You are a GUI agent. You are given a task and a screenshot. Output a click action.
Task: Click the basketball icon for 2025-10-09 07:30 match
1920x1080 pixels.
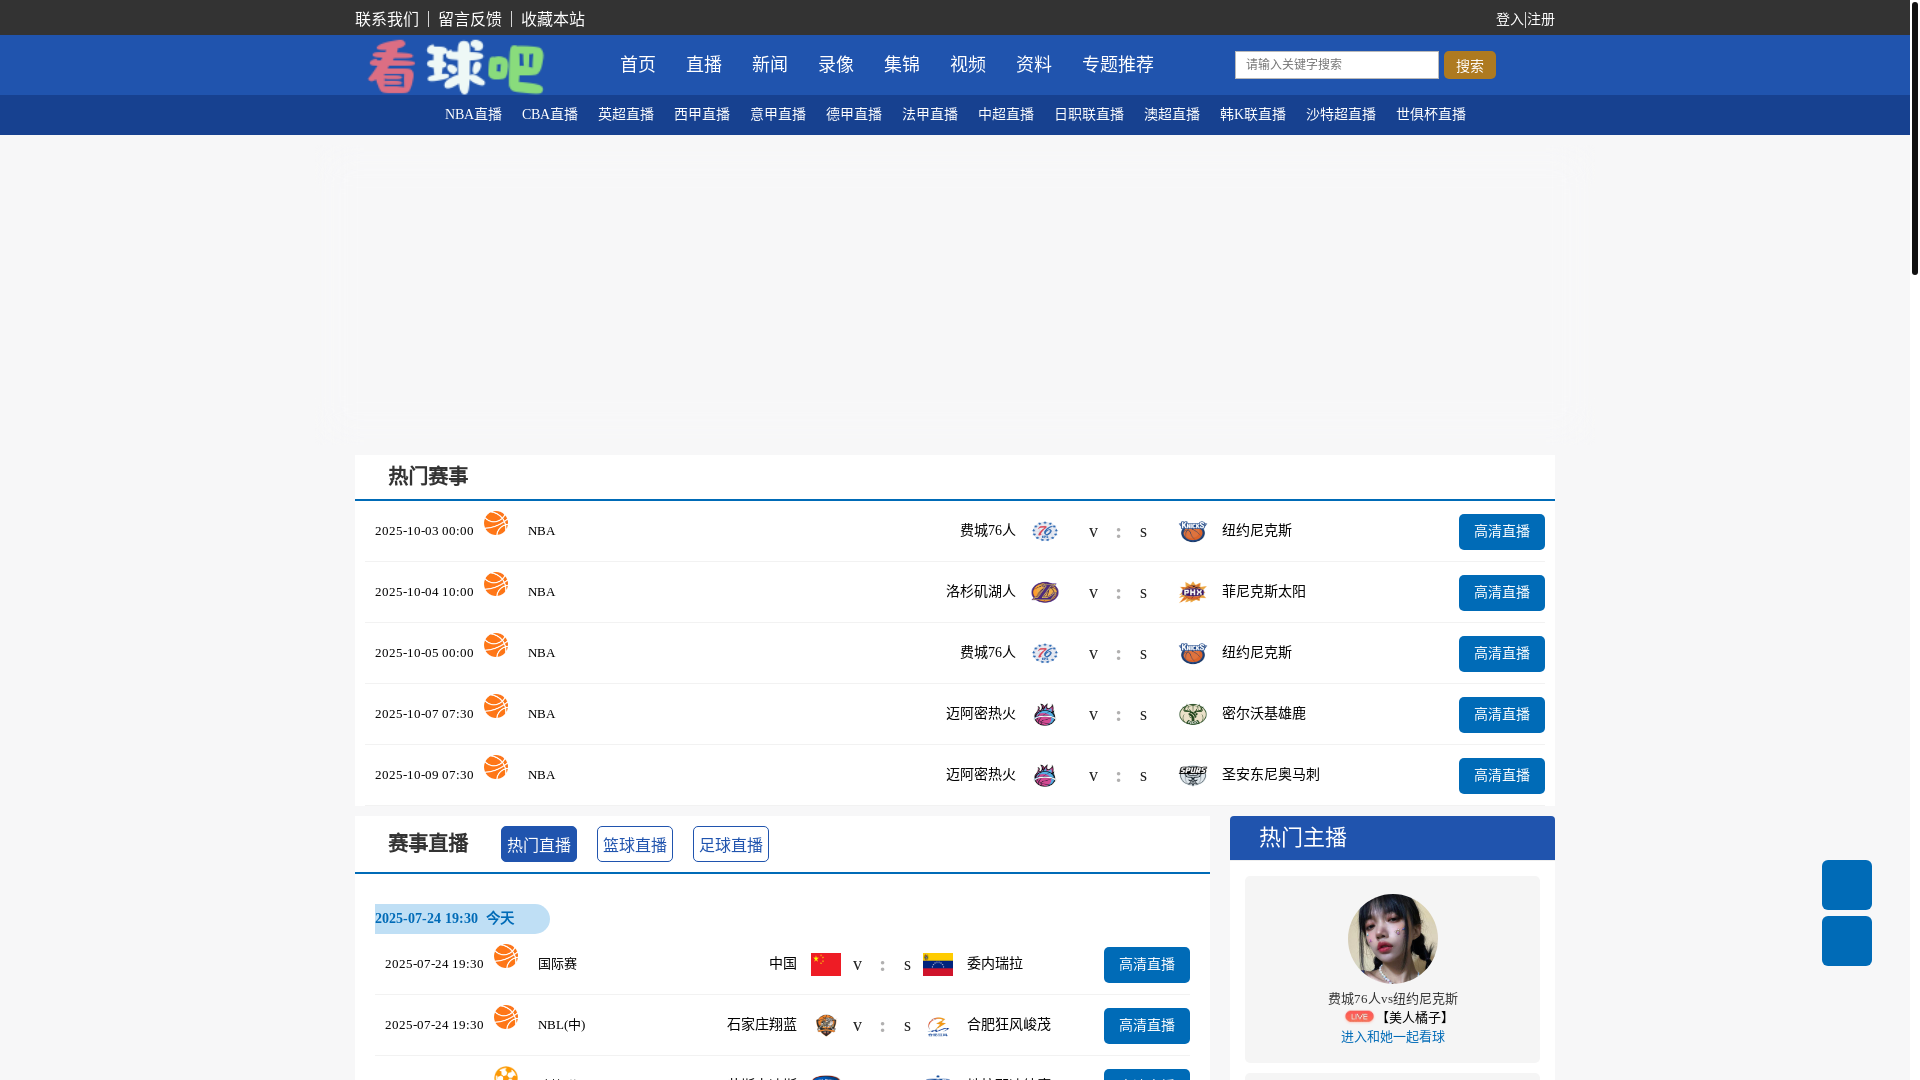coord(496,767)
